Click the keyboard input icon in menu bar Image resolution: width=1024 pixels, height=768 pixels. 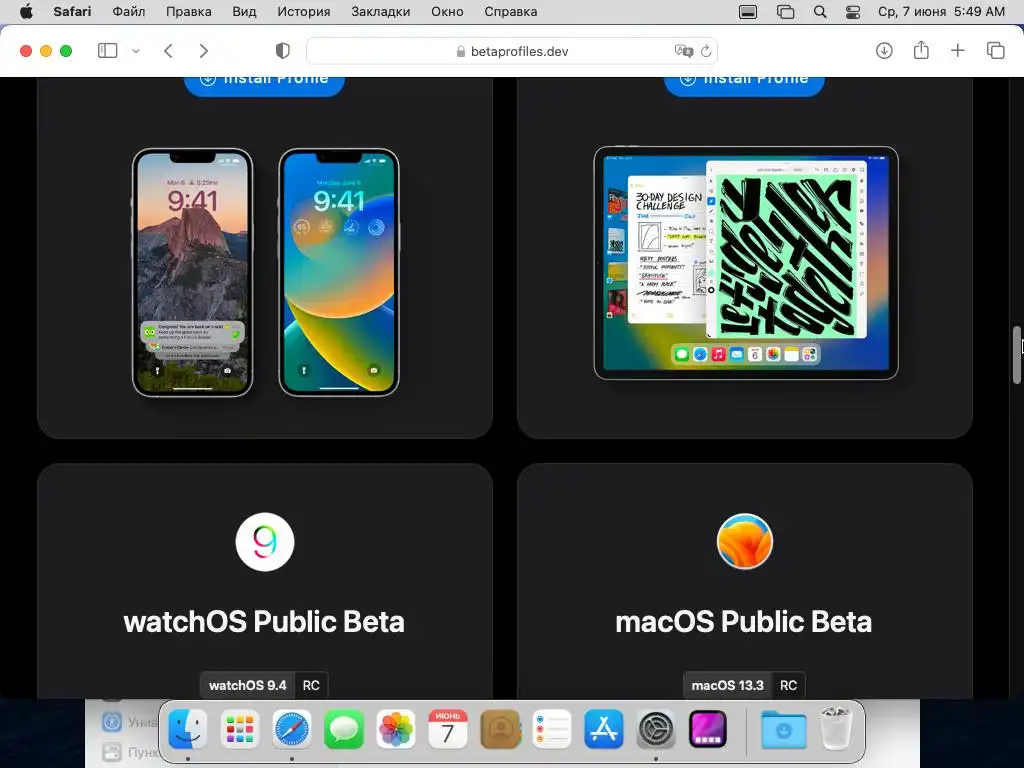[x=748, y=12]
